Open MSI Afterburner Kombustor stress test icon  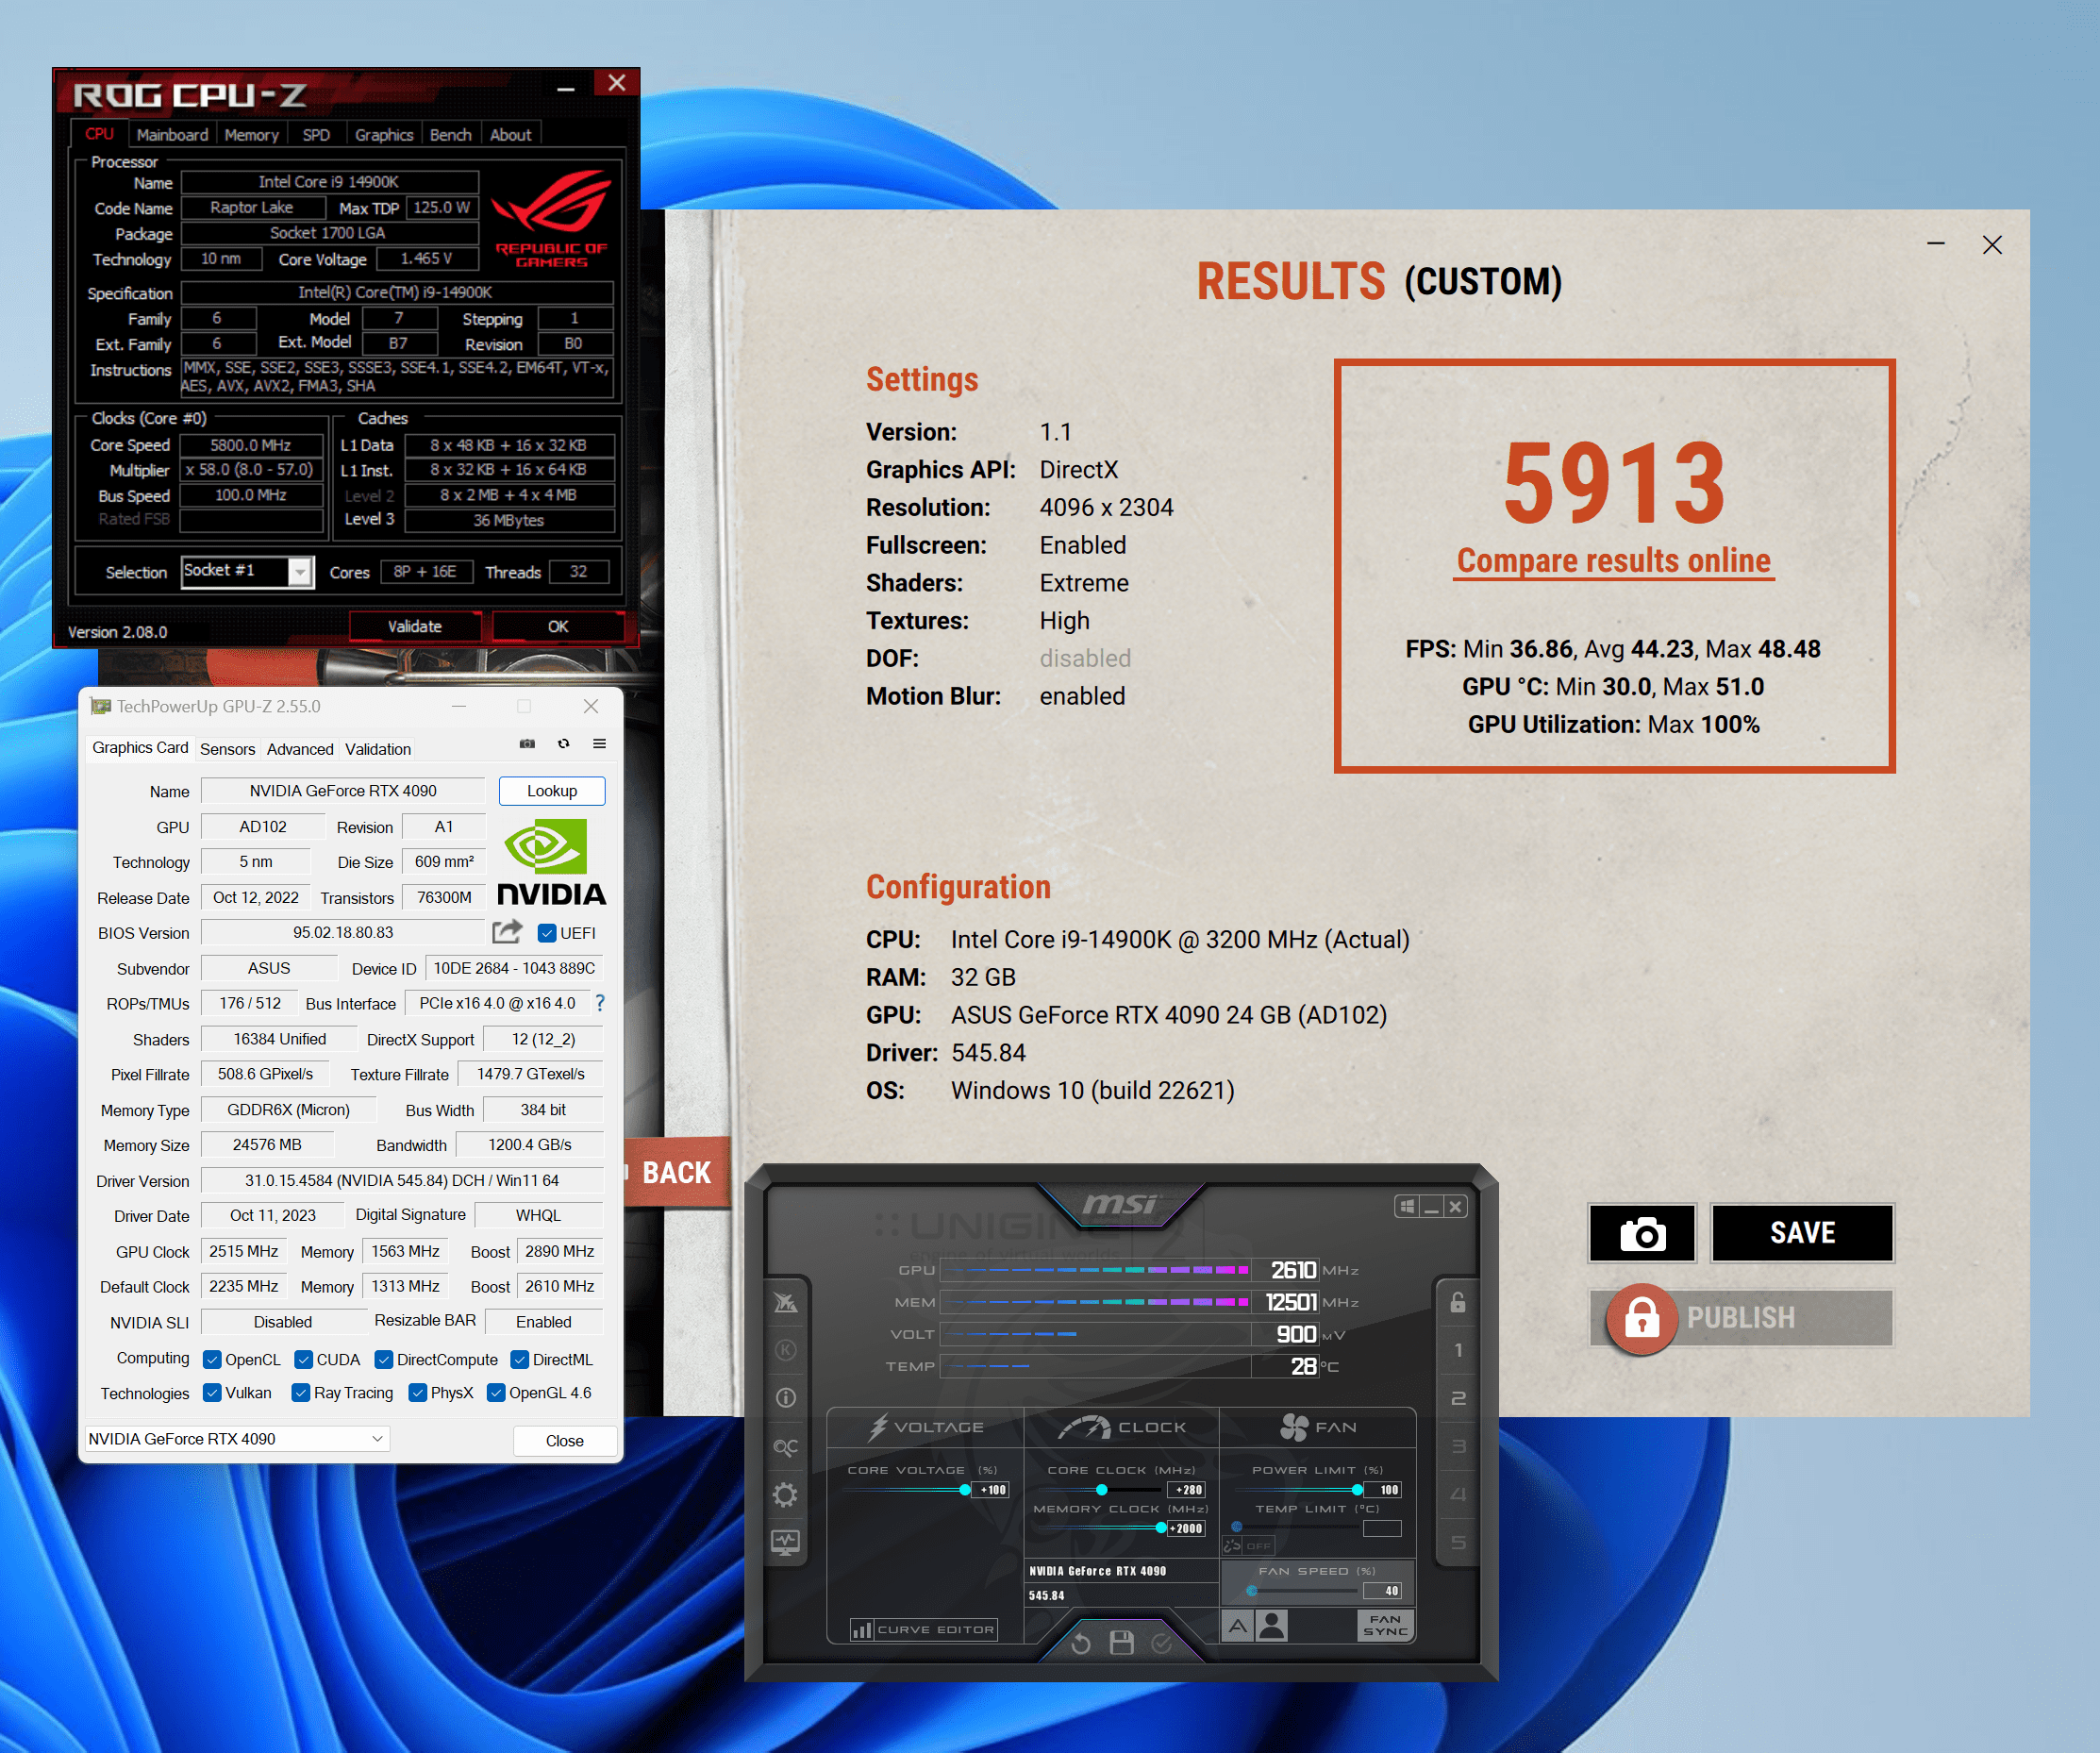(786, 1350)
